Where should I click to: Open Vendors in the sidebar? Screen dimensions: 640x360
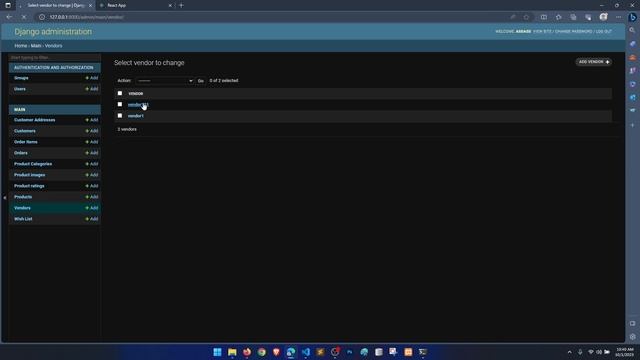22,208
